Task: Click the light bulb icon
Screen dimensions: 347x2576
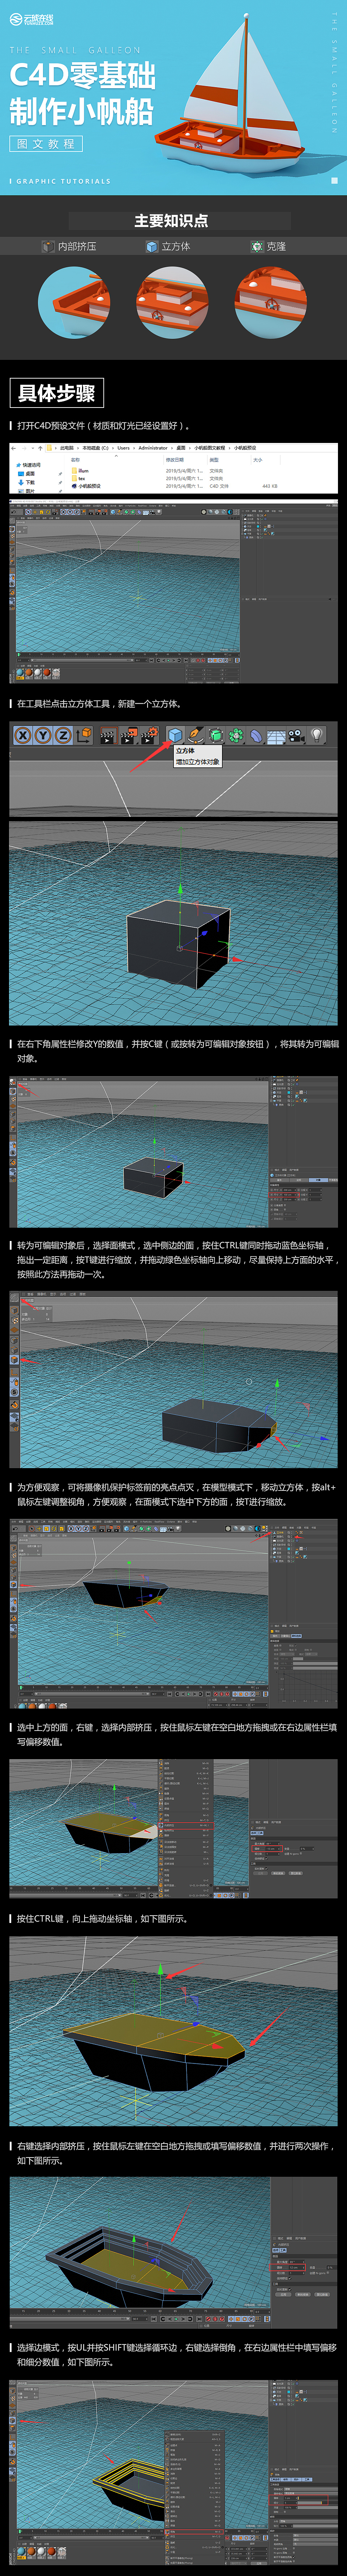Action: click(317, 735)
